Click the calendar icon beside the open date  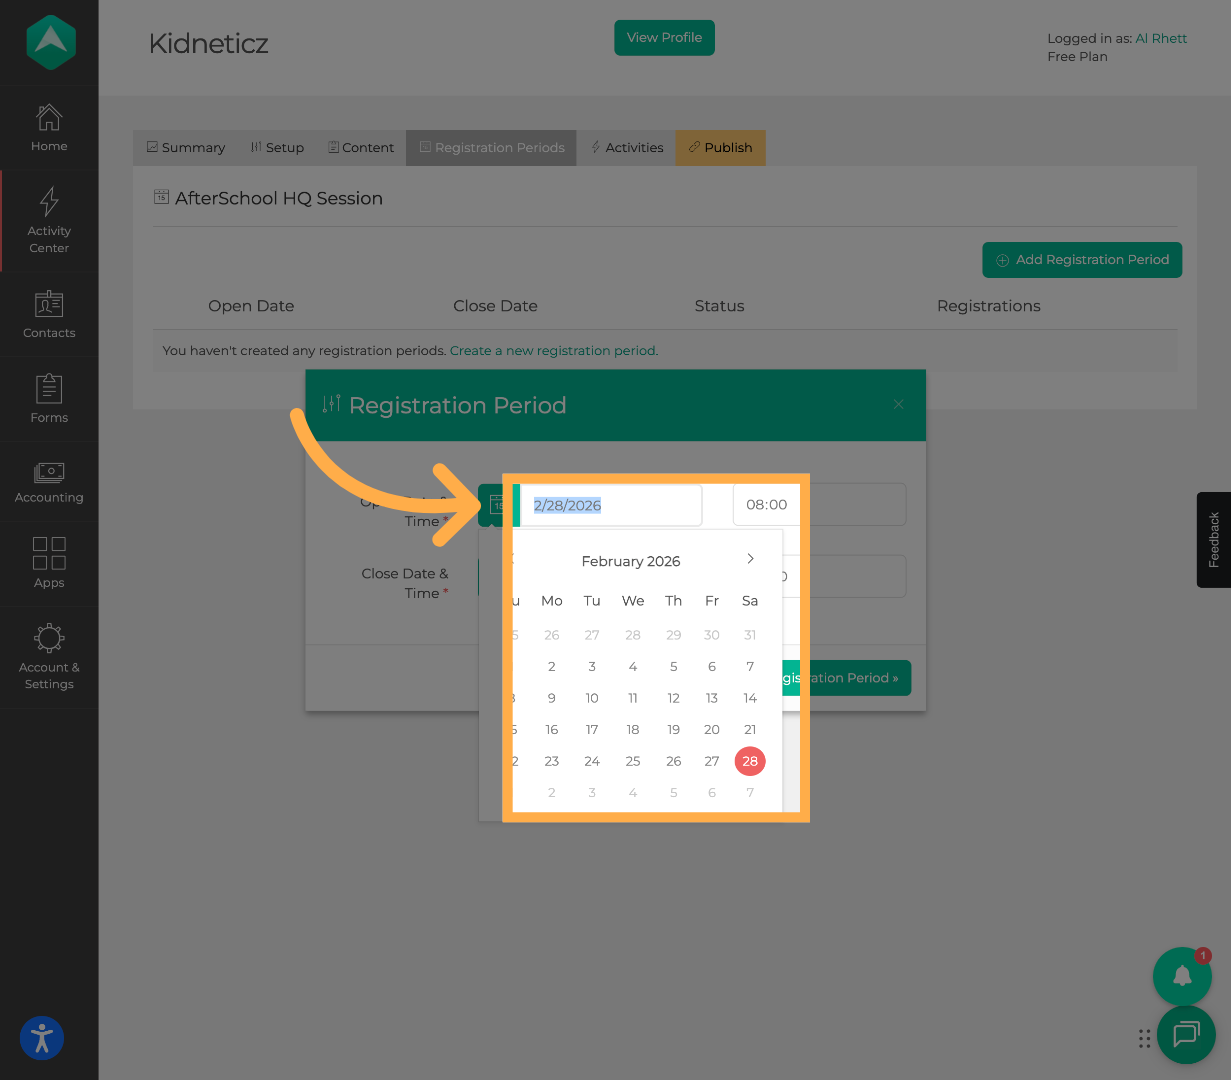[x=497, y=505]
